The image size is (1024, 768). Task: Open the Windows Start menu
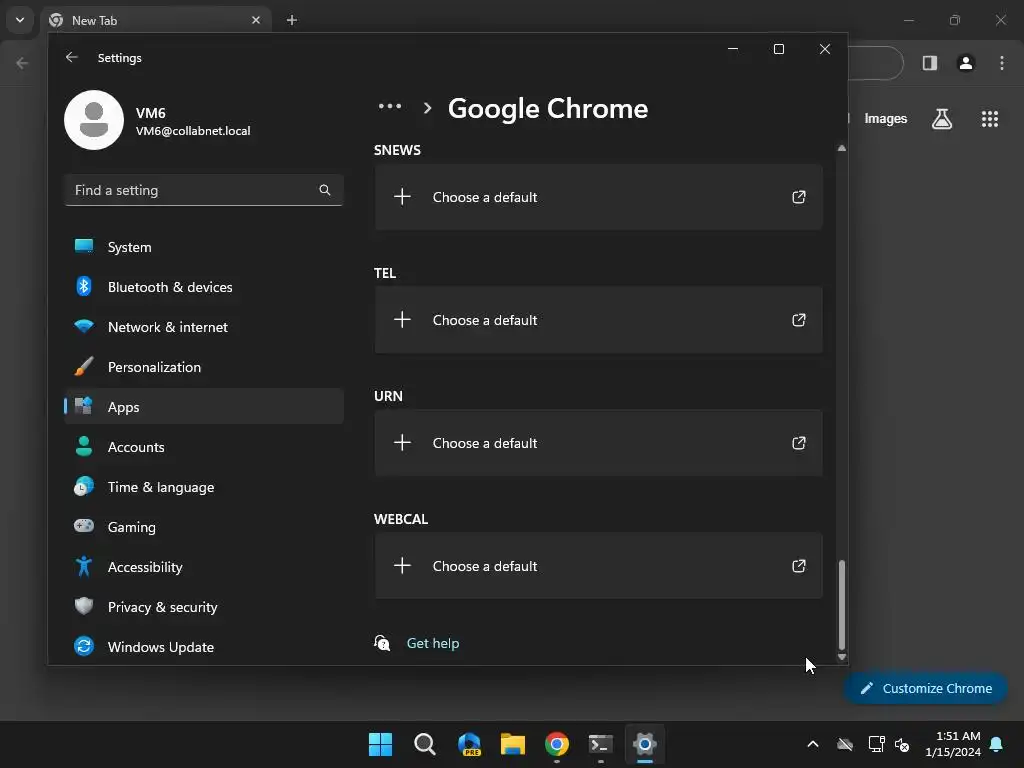coord(381,744)
